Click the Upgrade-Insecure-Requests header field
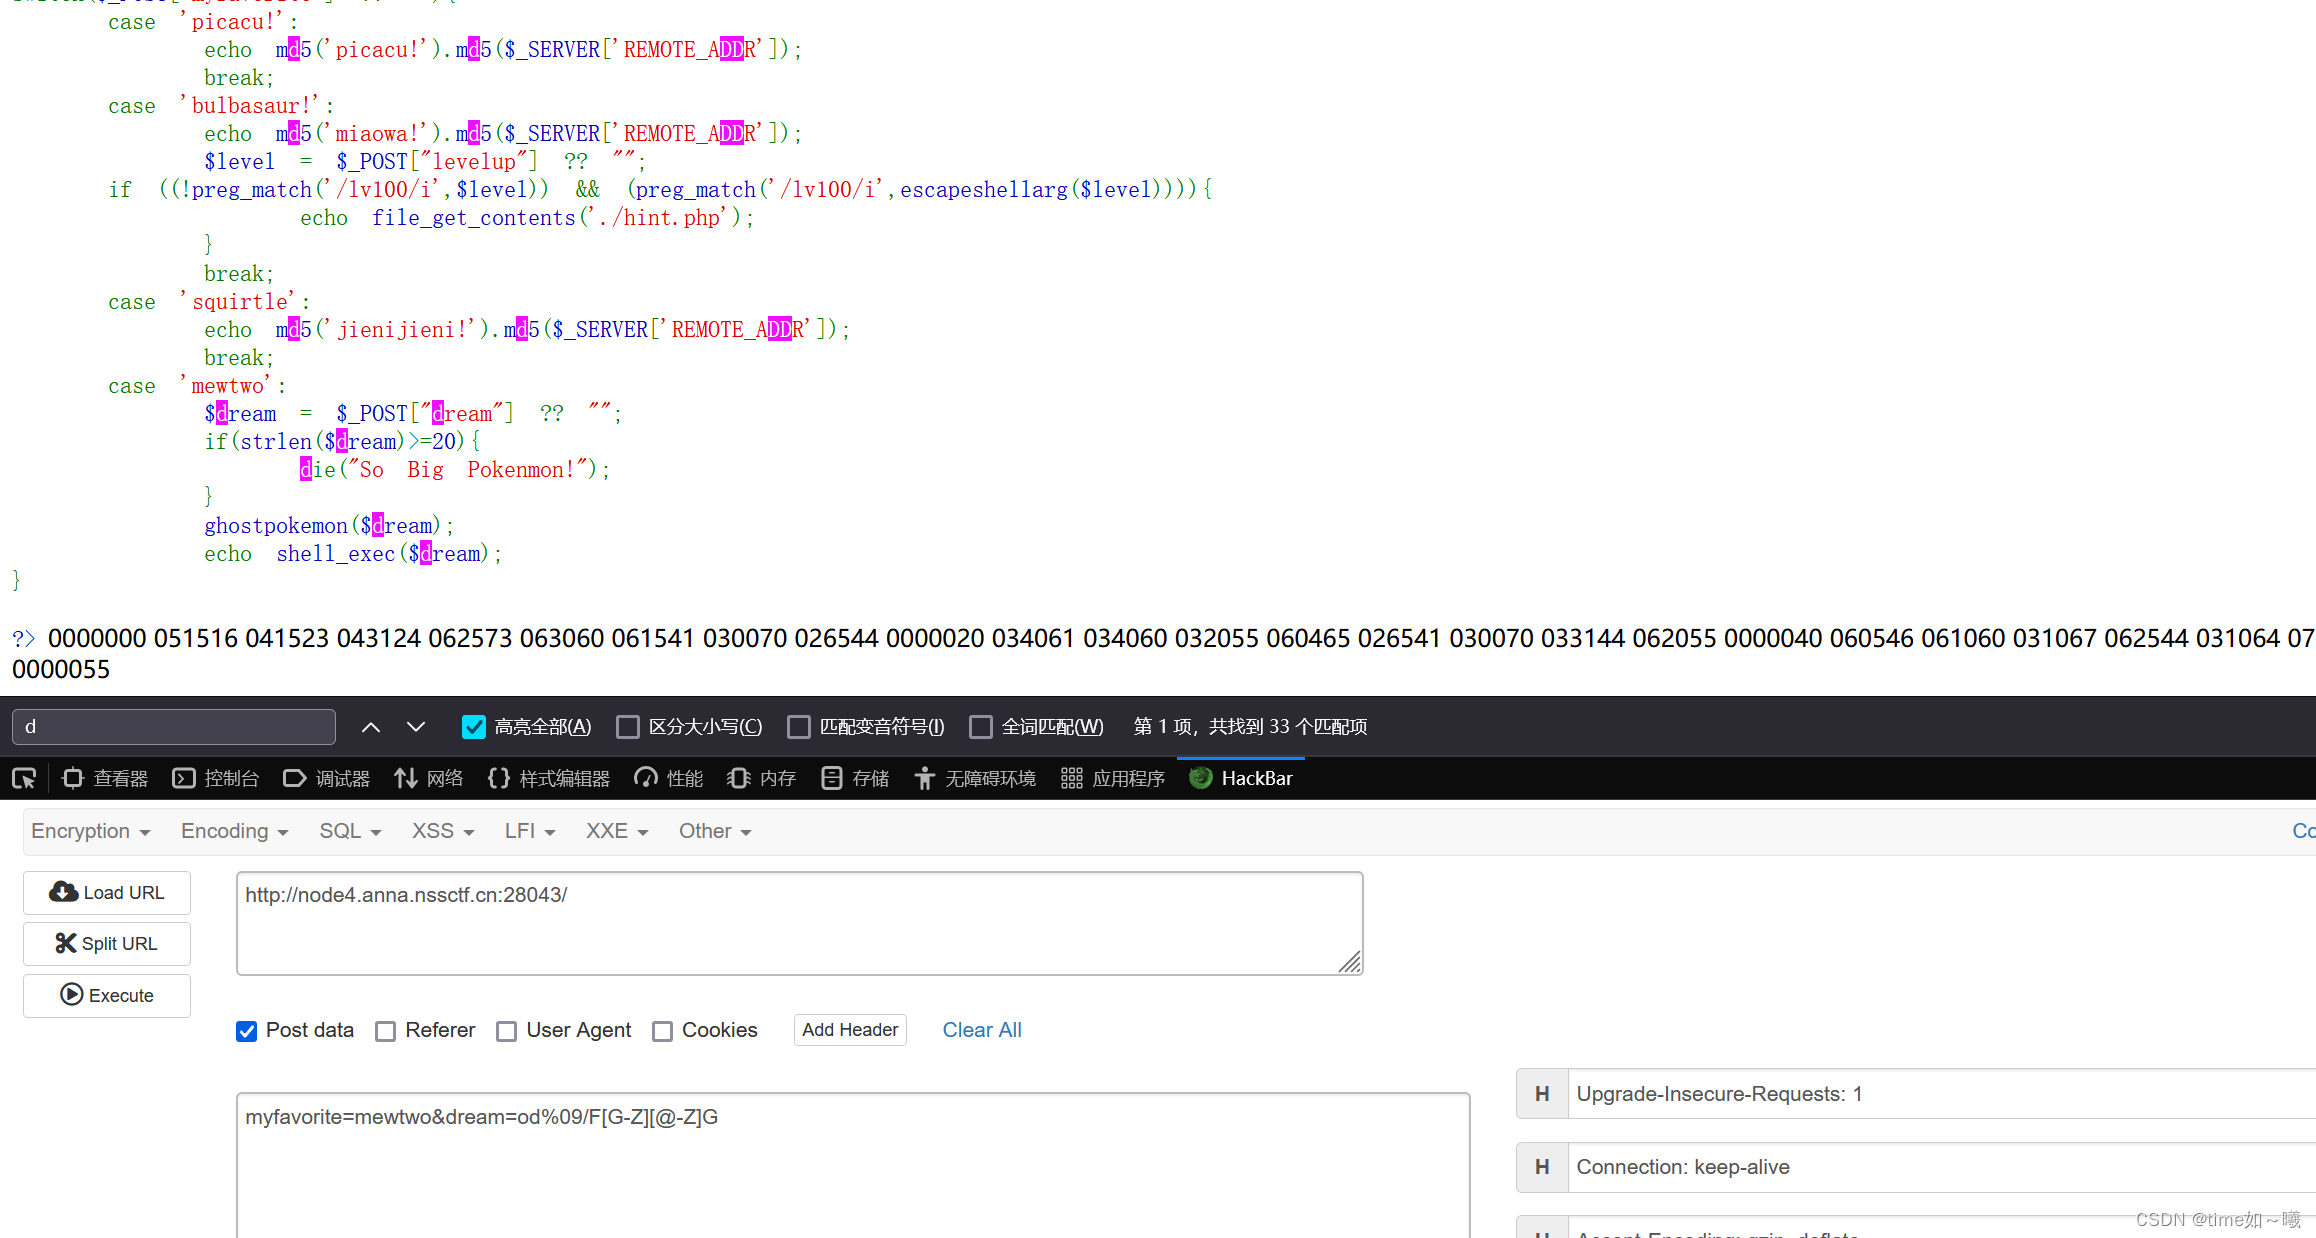 tap(1942, 1094)
